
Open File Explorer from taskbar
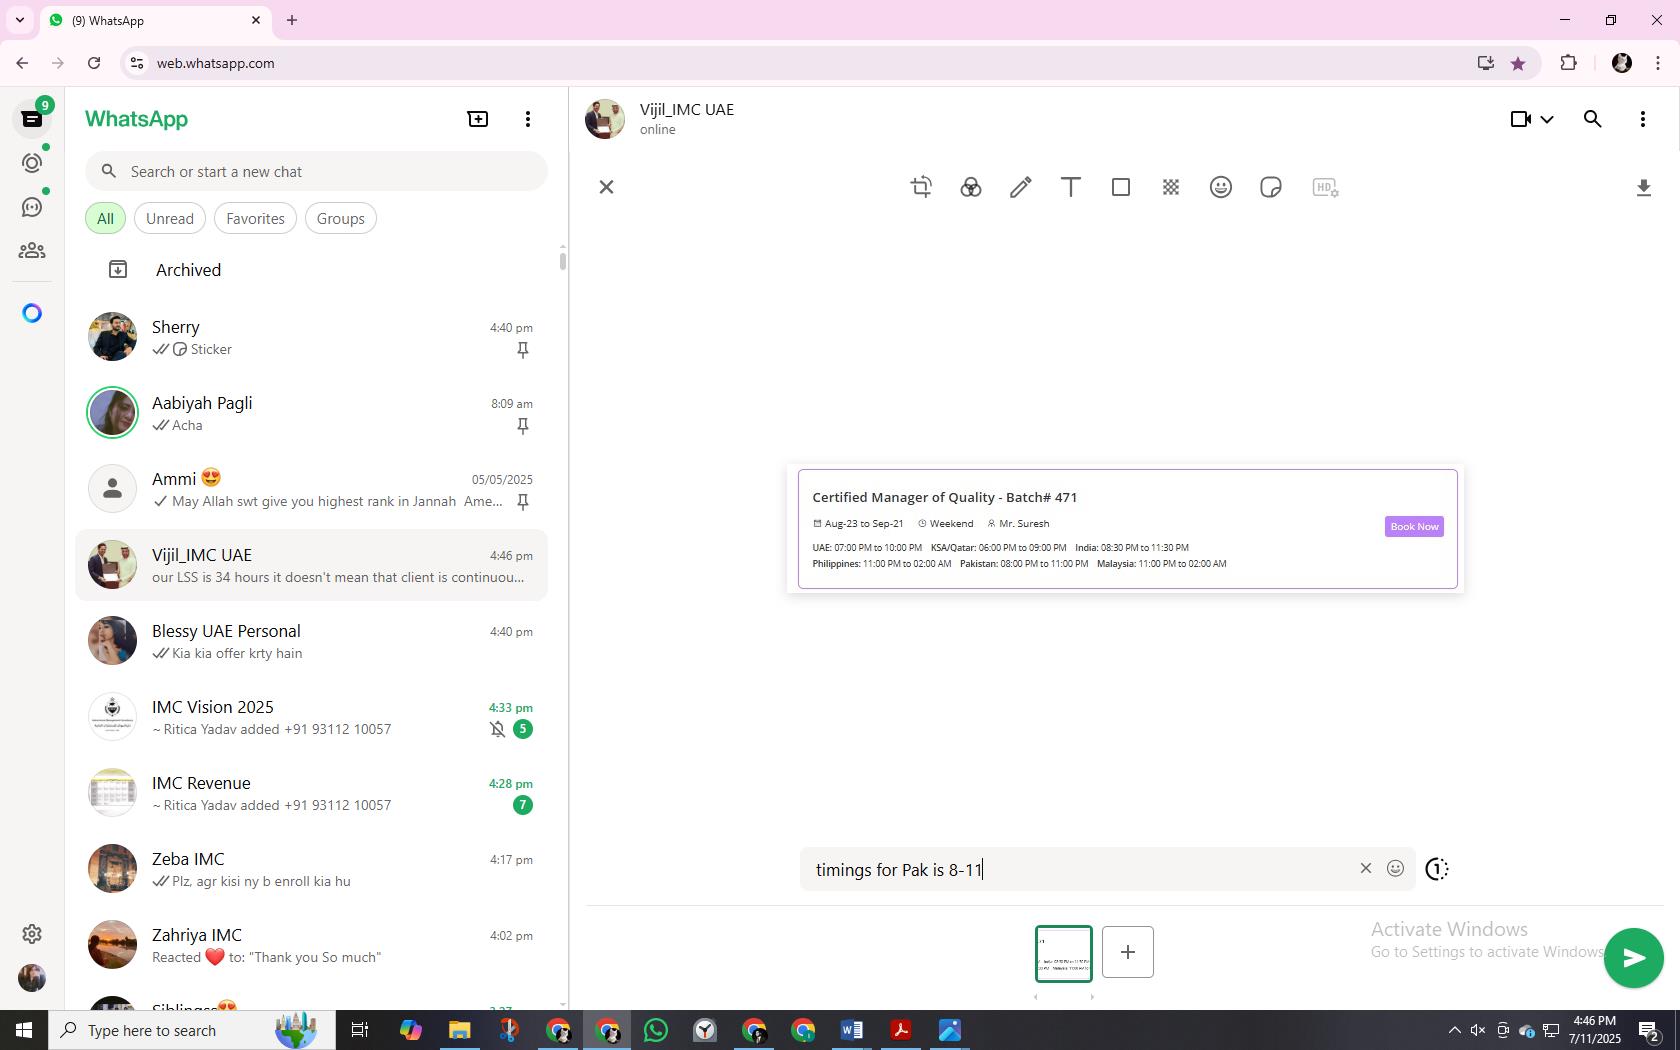pyautogui.click(x=459, y=1030)
